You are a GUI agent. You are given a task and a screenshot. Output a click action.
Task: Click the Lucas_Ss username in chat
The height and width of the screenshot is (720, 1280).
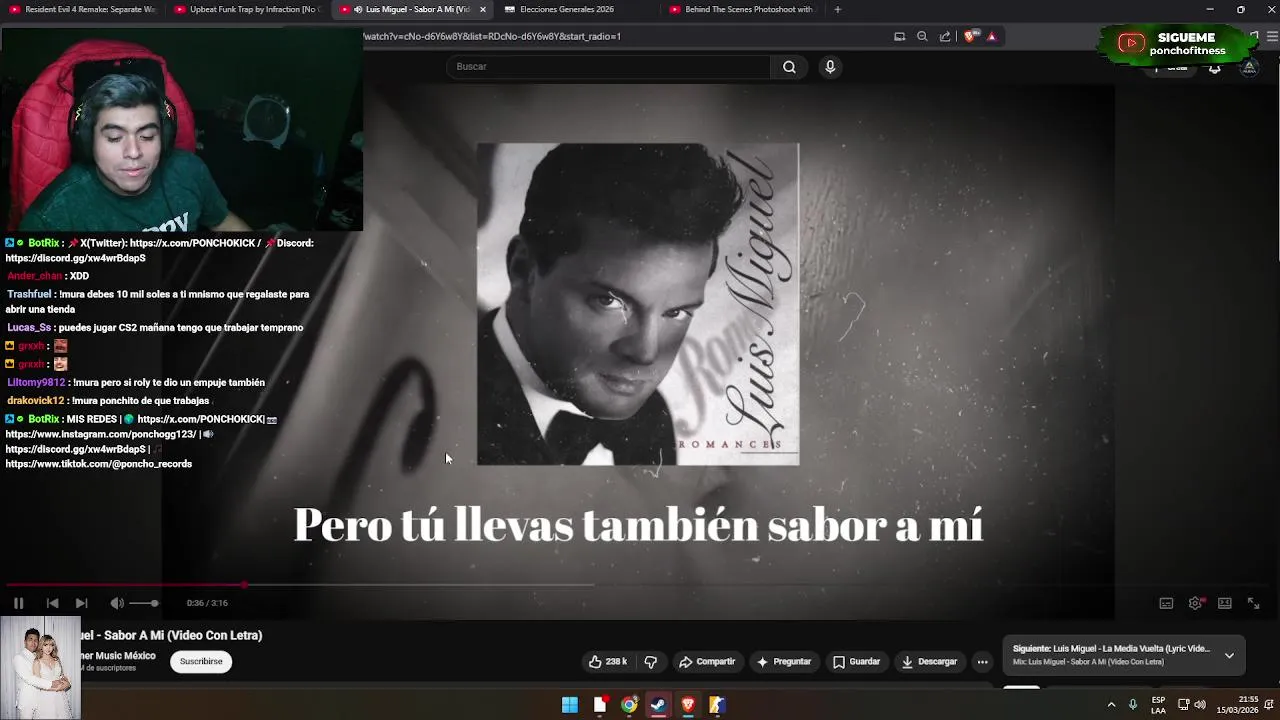pyautogui.click(x=29, y=328)
